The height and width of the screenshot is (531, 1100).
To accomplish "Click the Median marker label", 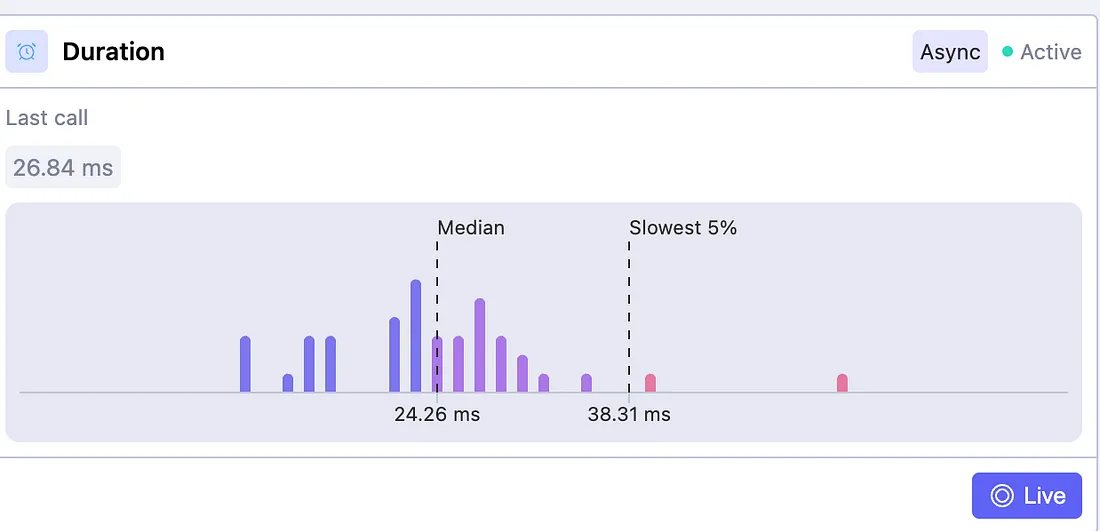I will (471, 228).
